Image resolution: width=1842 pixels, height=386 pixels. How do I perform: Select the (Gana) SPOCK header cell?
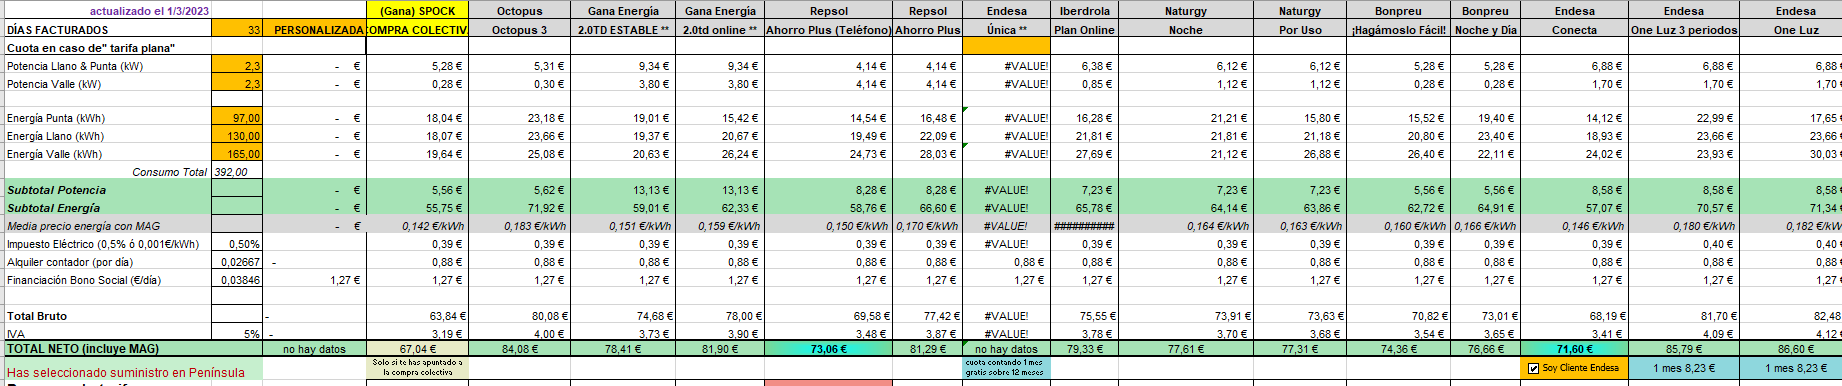[x=417, y=11]
